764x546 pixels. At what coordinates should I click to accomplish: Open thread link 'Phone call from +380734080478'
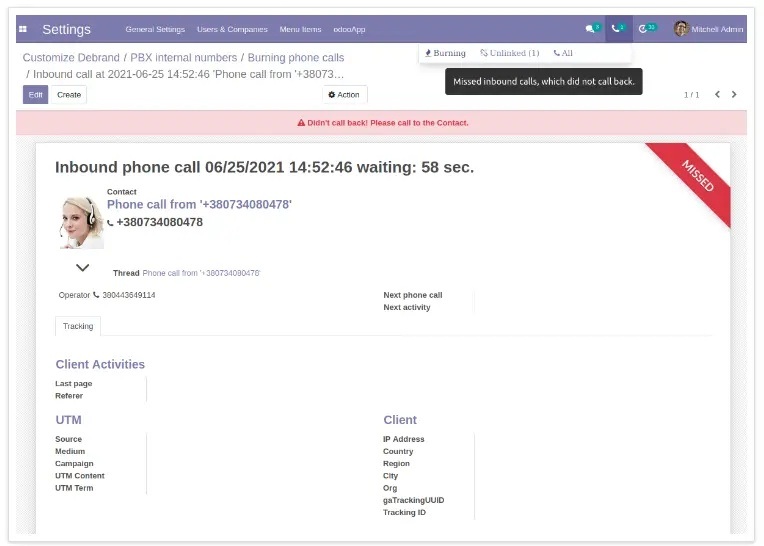tap(201, 273)
